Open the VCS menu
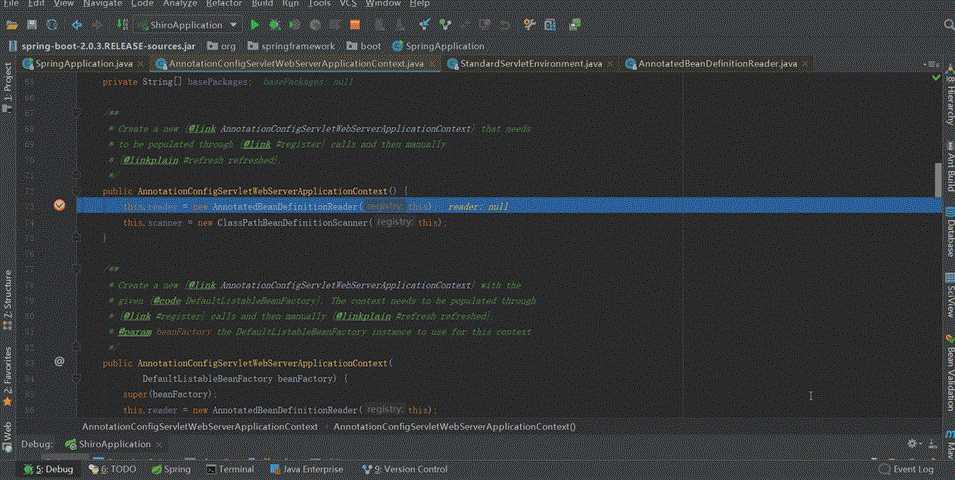 tap(348, 3)
